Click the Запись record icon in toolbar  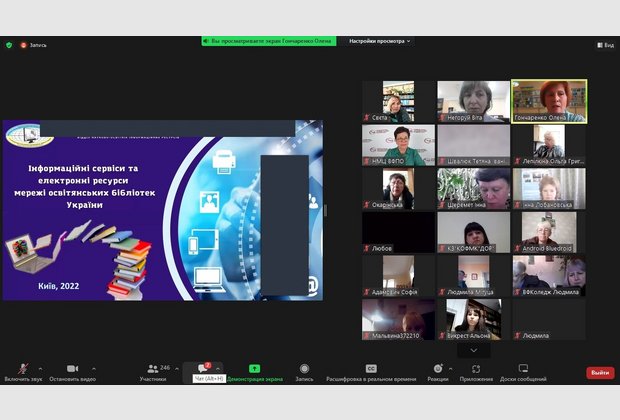click(304, 369)
